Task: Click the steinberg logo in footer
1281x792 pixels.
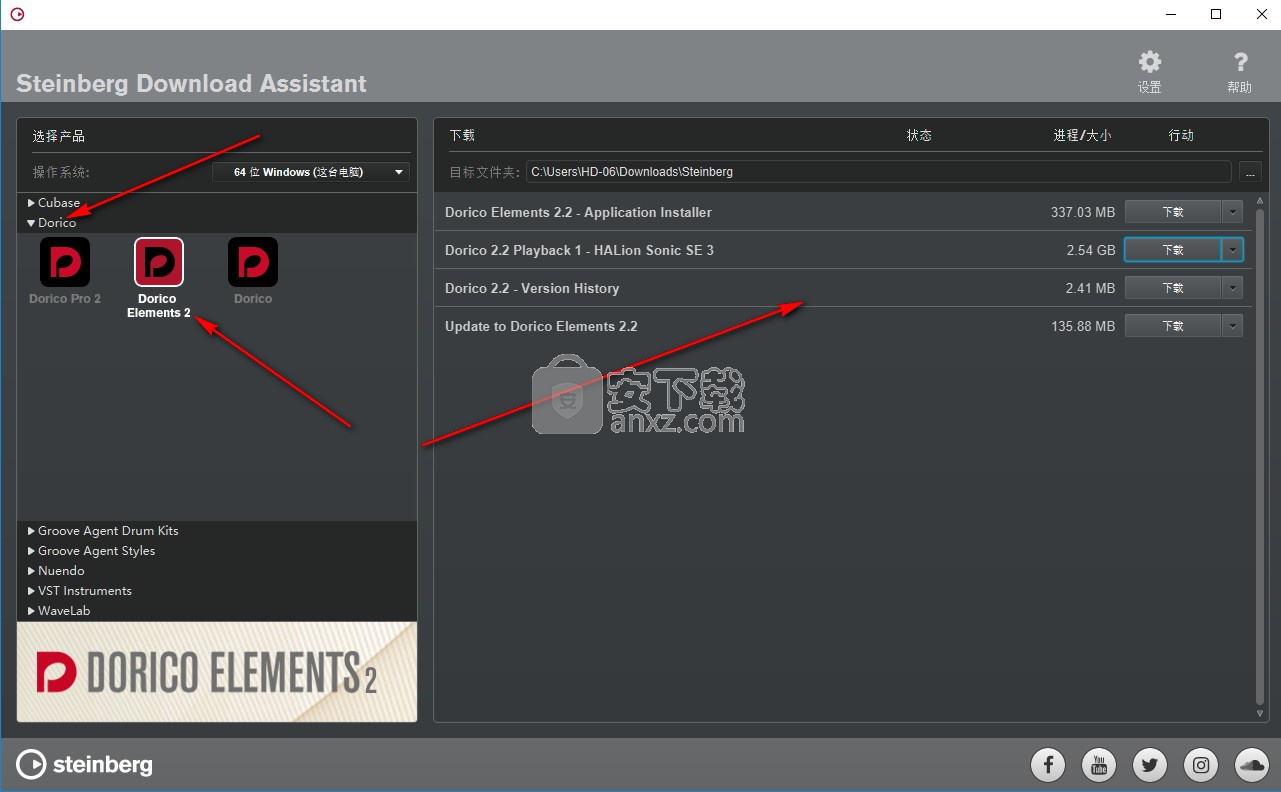Action: (85, 765)
